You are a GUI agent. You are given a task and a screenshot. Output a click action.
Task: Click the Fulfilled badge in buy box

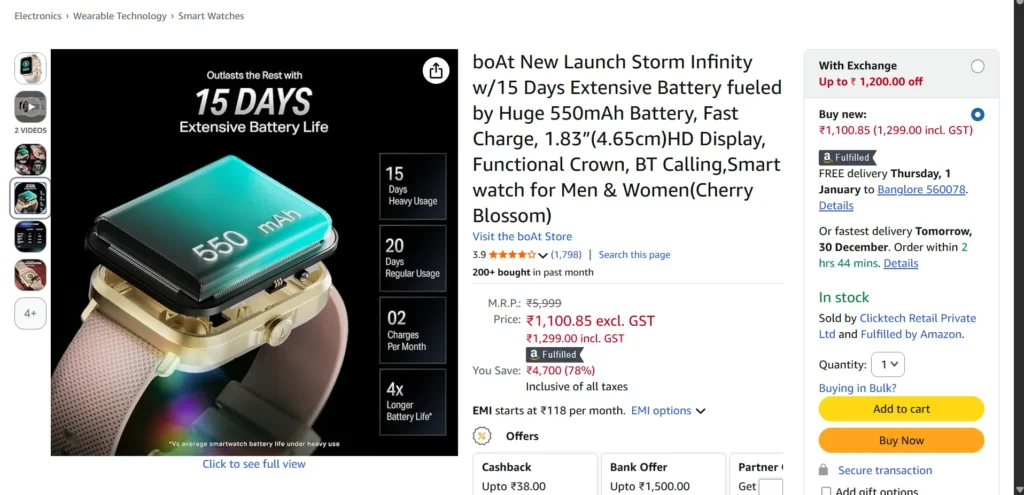tap(847, 157)
